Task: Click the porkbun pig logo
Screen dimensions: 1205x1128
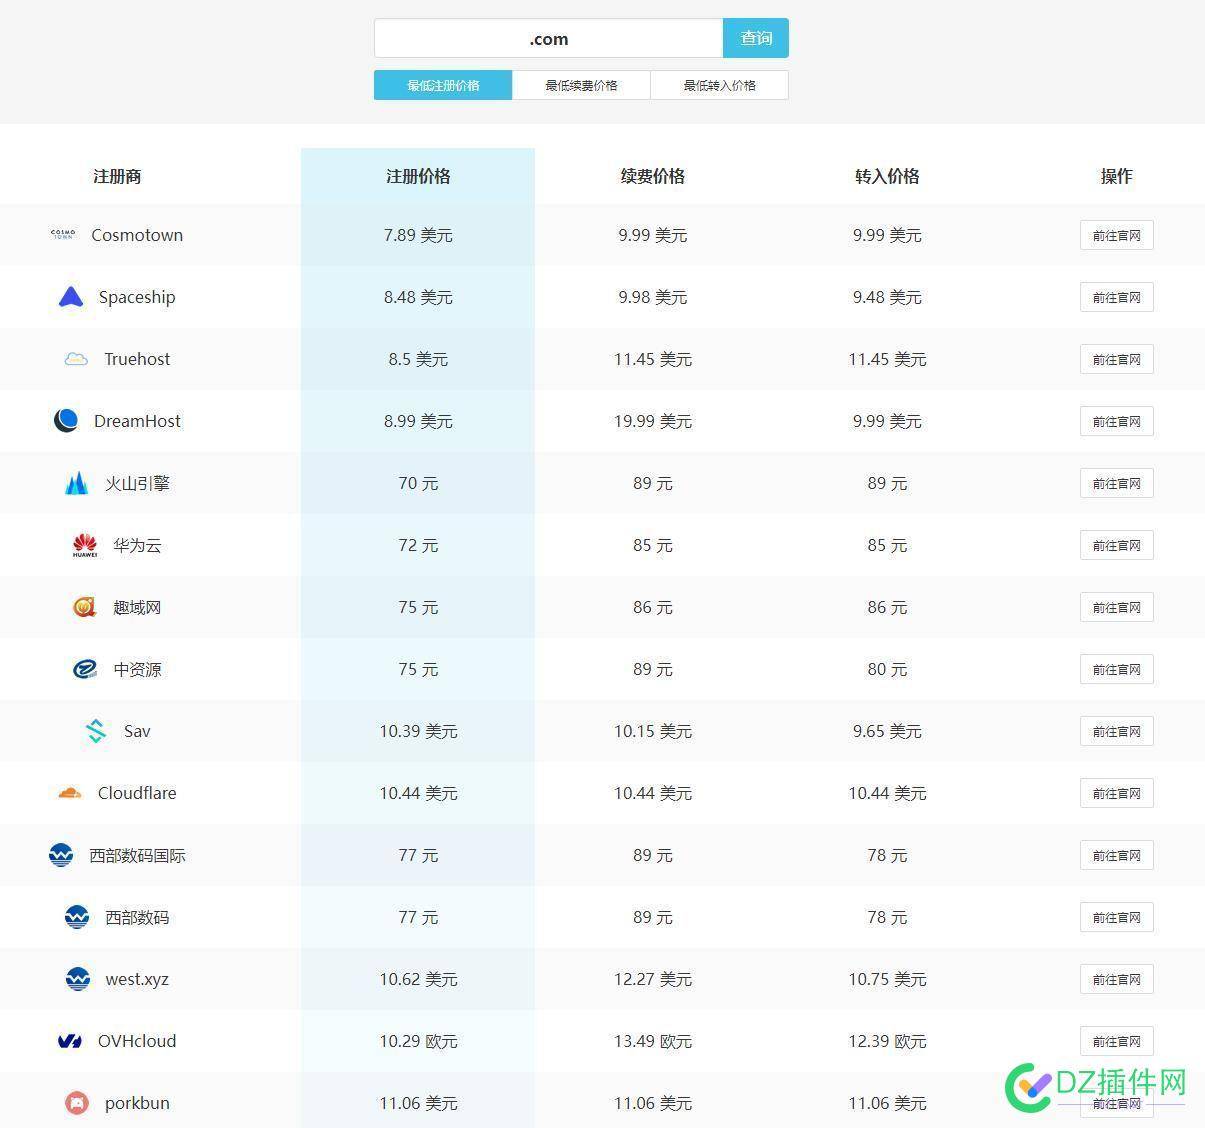Action: click(x=77, y=1103)
